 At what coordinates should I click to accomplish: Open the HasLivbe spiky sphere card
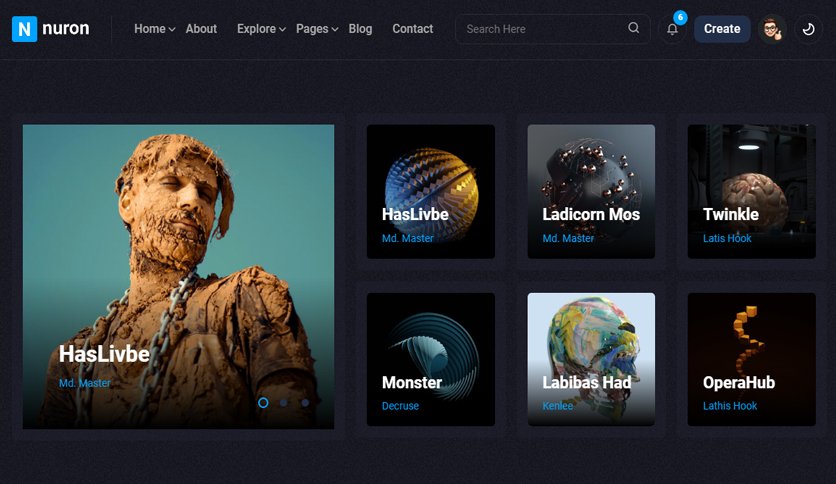point(431,191)
